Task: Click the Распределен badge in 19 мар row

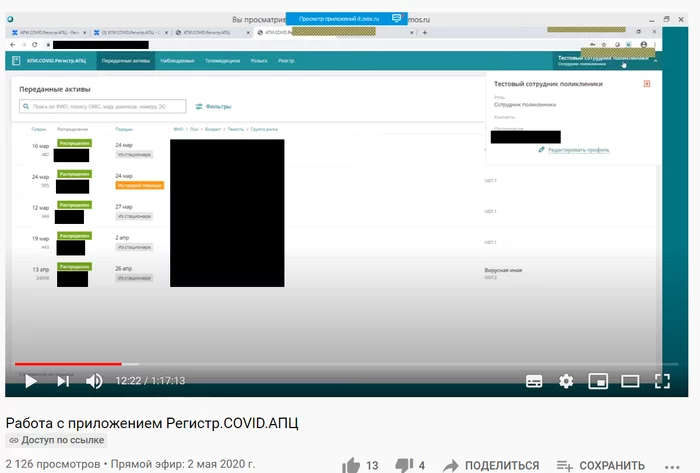Action: point(75,236)
